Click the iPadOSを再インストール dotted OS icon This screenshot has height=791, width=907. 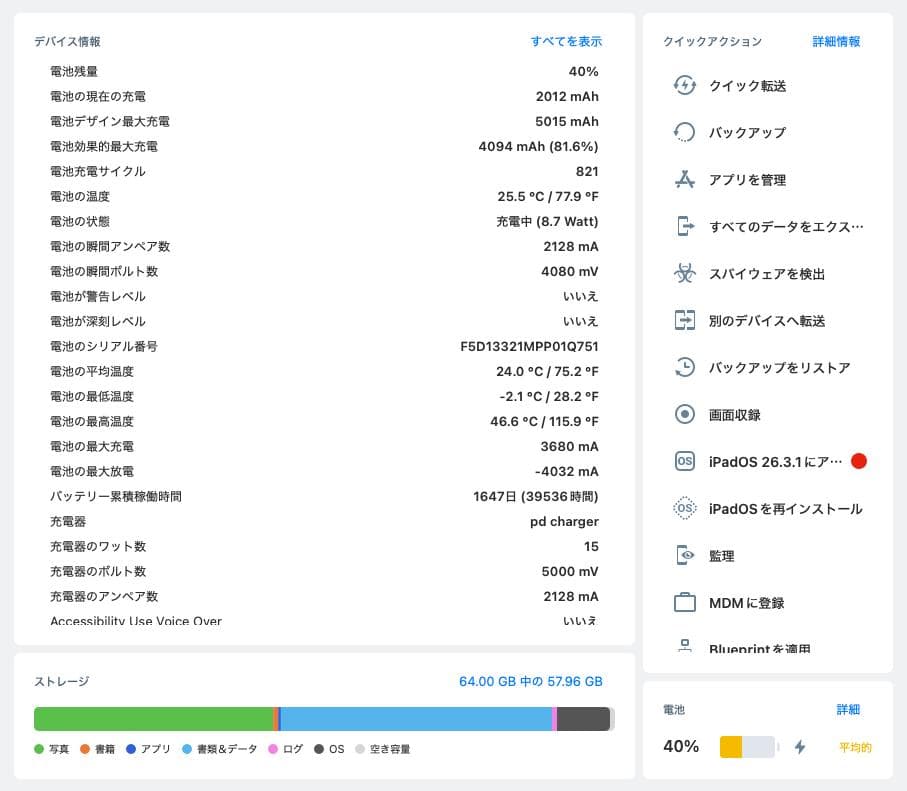pyautogui.click(x=684, y=508)
